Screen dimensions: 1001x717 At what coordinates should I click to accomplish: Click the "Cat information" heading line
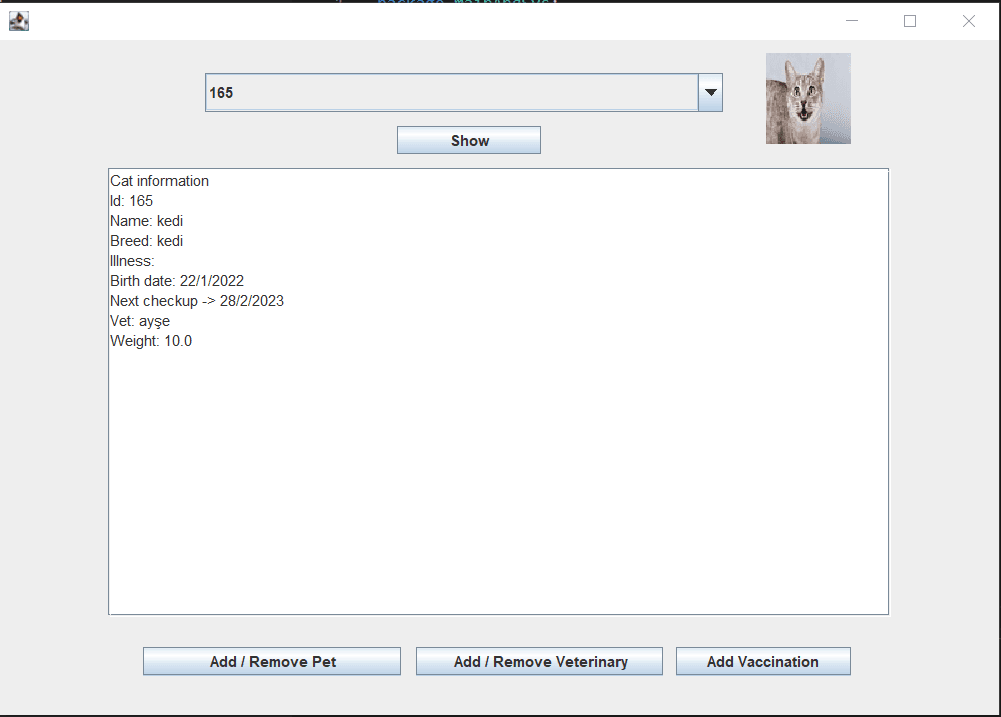[x=160, y=181]
